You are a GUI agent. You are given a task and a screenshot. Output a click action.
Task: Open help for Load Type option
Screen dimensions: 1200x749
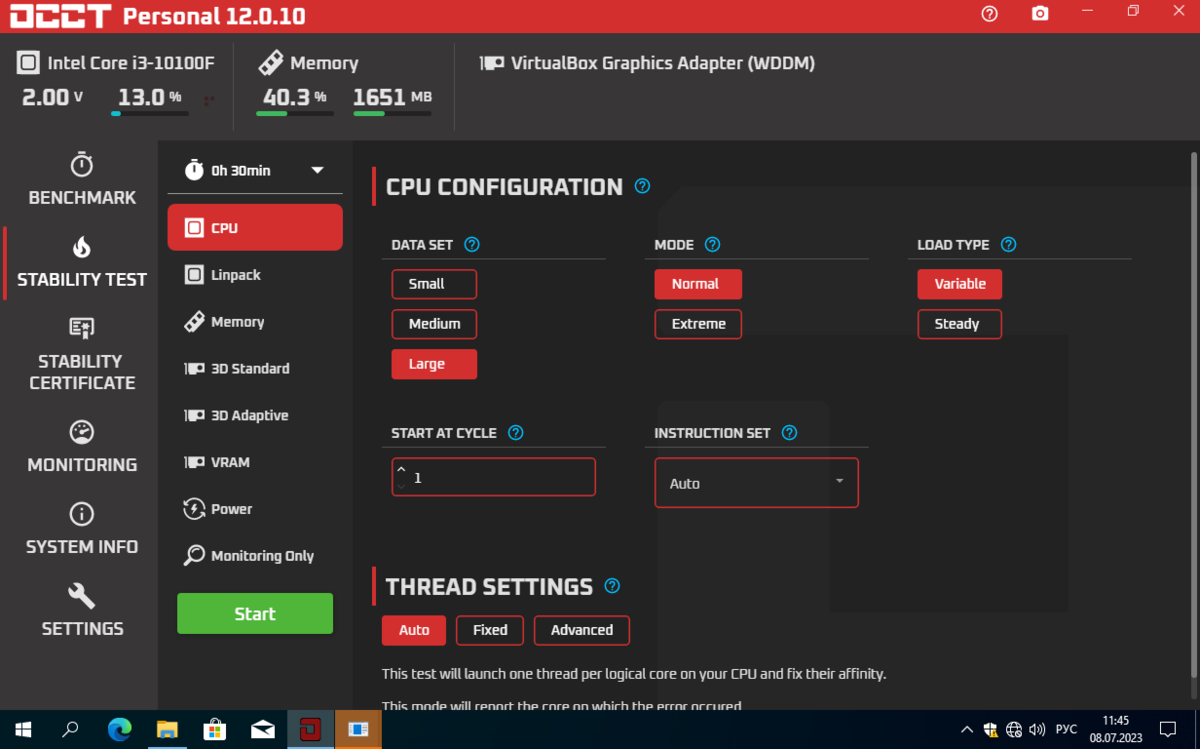coord(1008,244)
